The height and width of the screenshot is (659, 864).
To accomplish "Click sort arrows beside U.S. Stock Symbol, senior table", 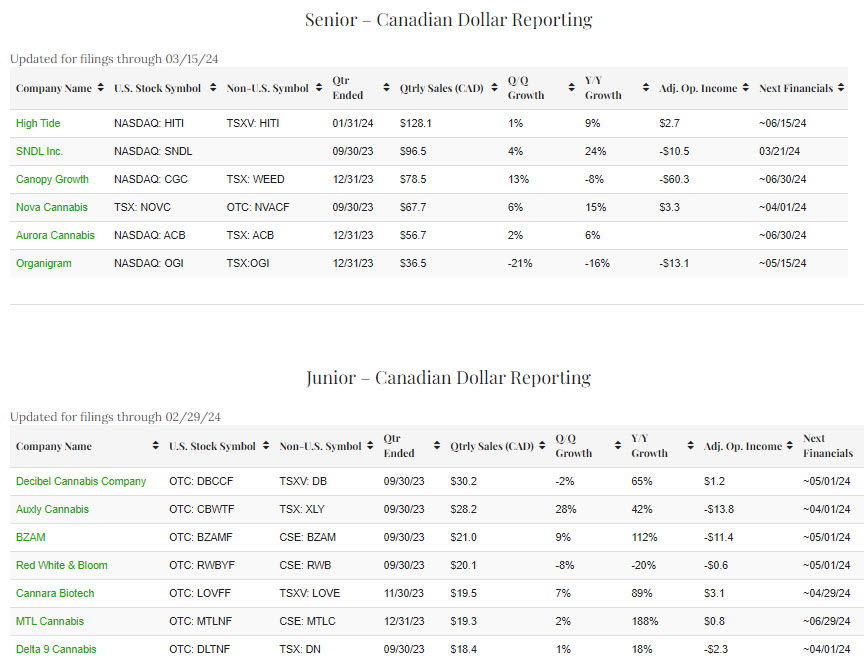I will [213, 88].
